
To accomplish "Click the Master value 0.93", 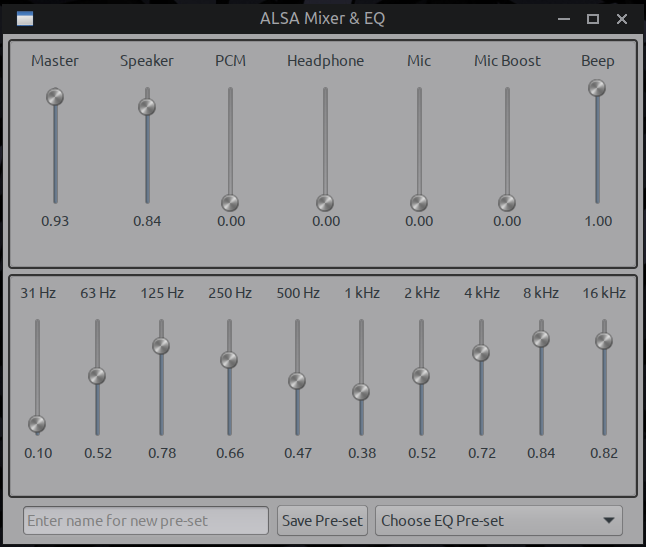I will point(55,221).
